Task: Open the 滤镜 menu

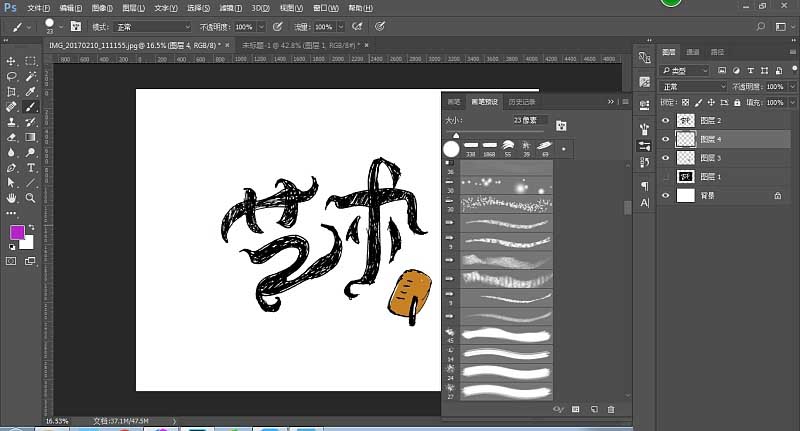Action: coord(231,8)
